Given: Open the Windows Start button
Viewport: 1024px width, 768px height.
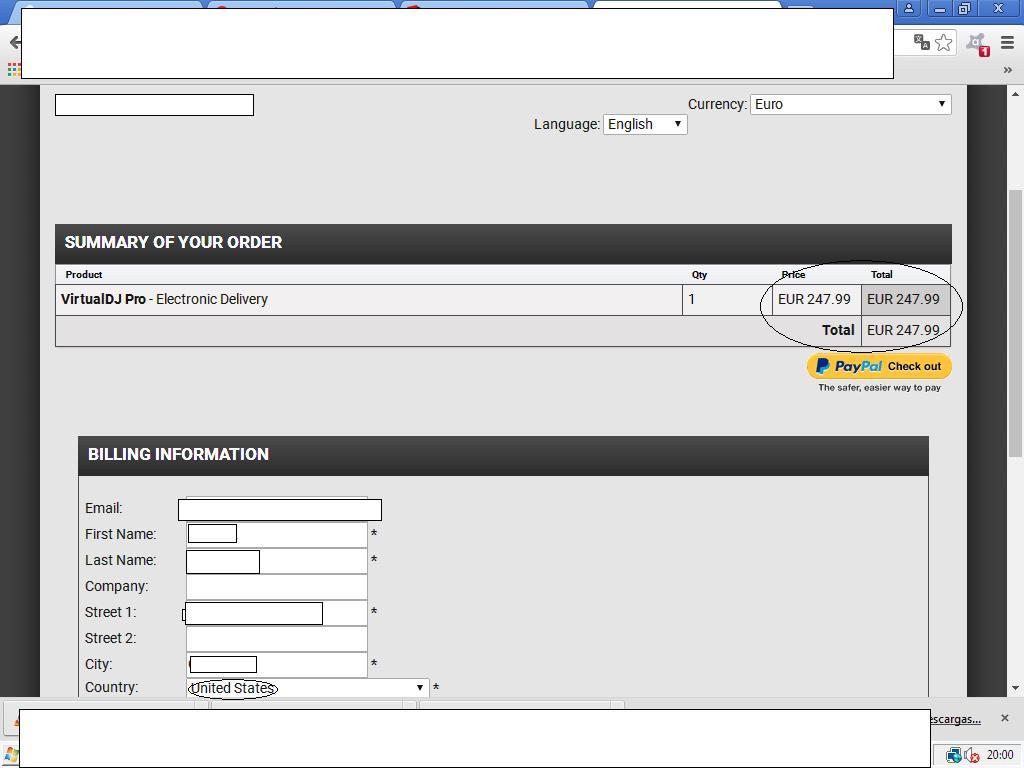Looking at the screenshot, I should [10, 756].
